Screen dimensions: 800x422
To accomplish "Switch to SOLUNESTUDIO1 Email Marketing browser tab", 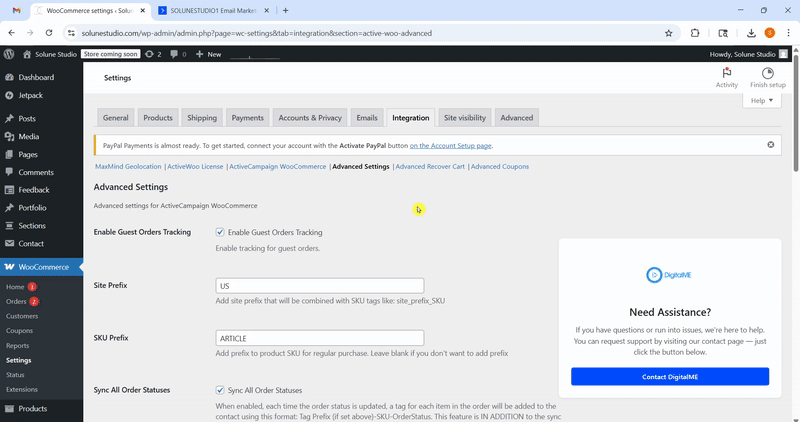I will [x=214, y=10].
